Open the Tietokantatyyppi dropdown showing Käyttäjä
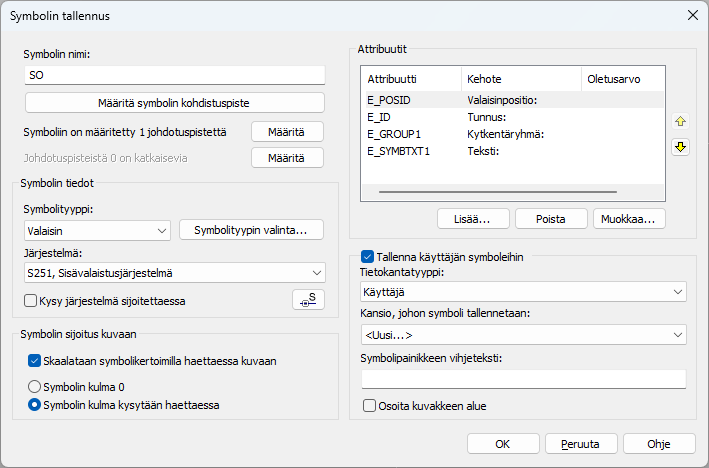 pos(522,291)
